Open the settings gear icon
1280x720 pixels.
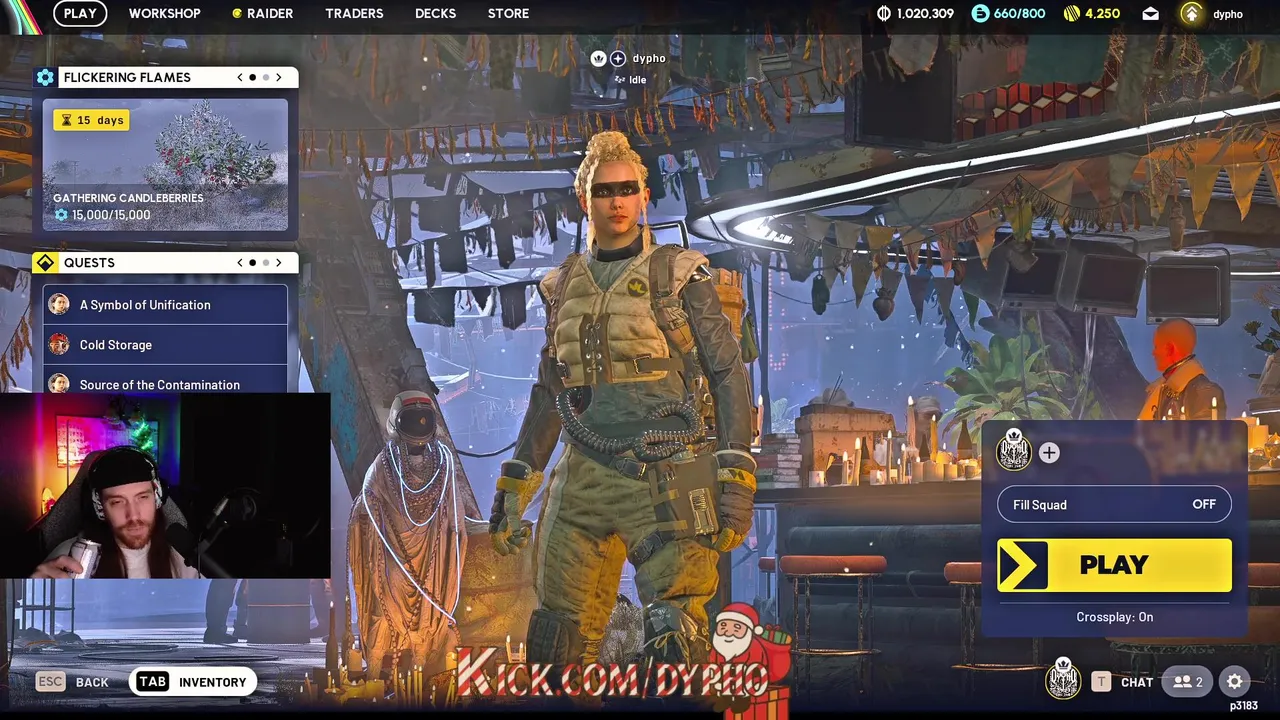click(1235, 682)
